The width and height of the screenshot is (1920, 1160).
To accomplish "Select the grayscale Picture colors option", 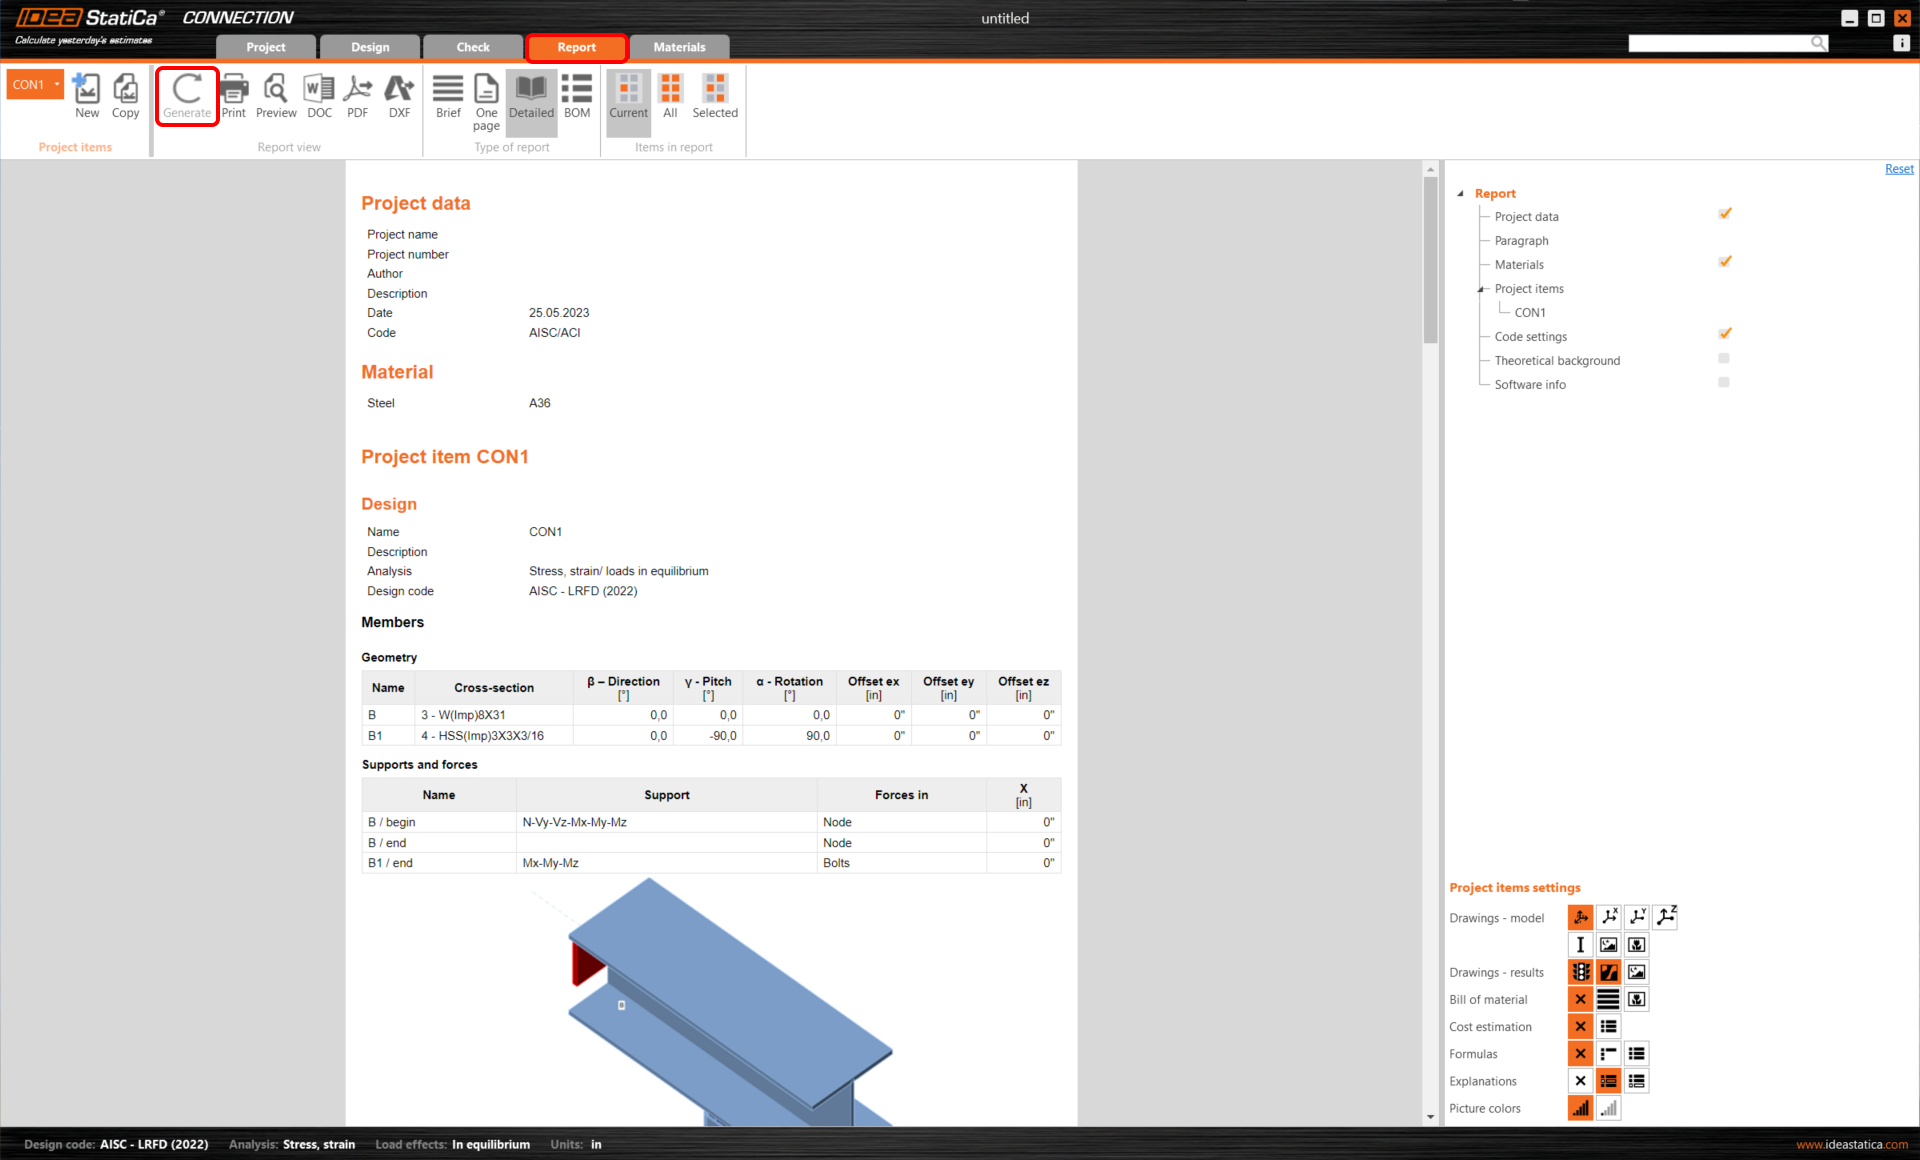I will 1608,1107.
